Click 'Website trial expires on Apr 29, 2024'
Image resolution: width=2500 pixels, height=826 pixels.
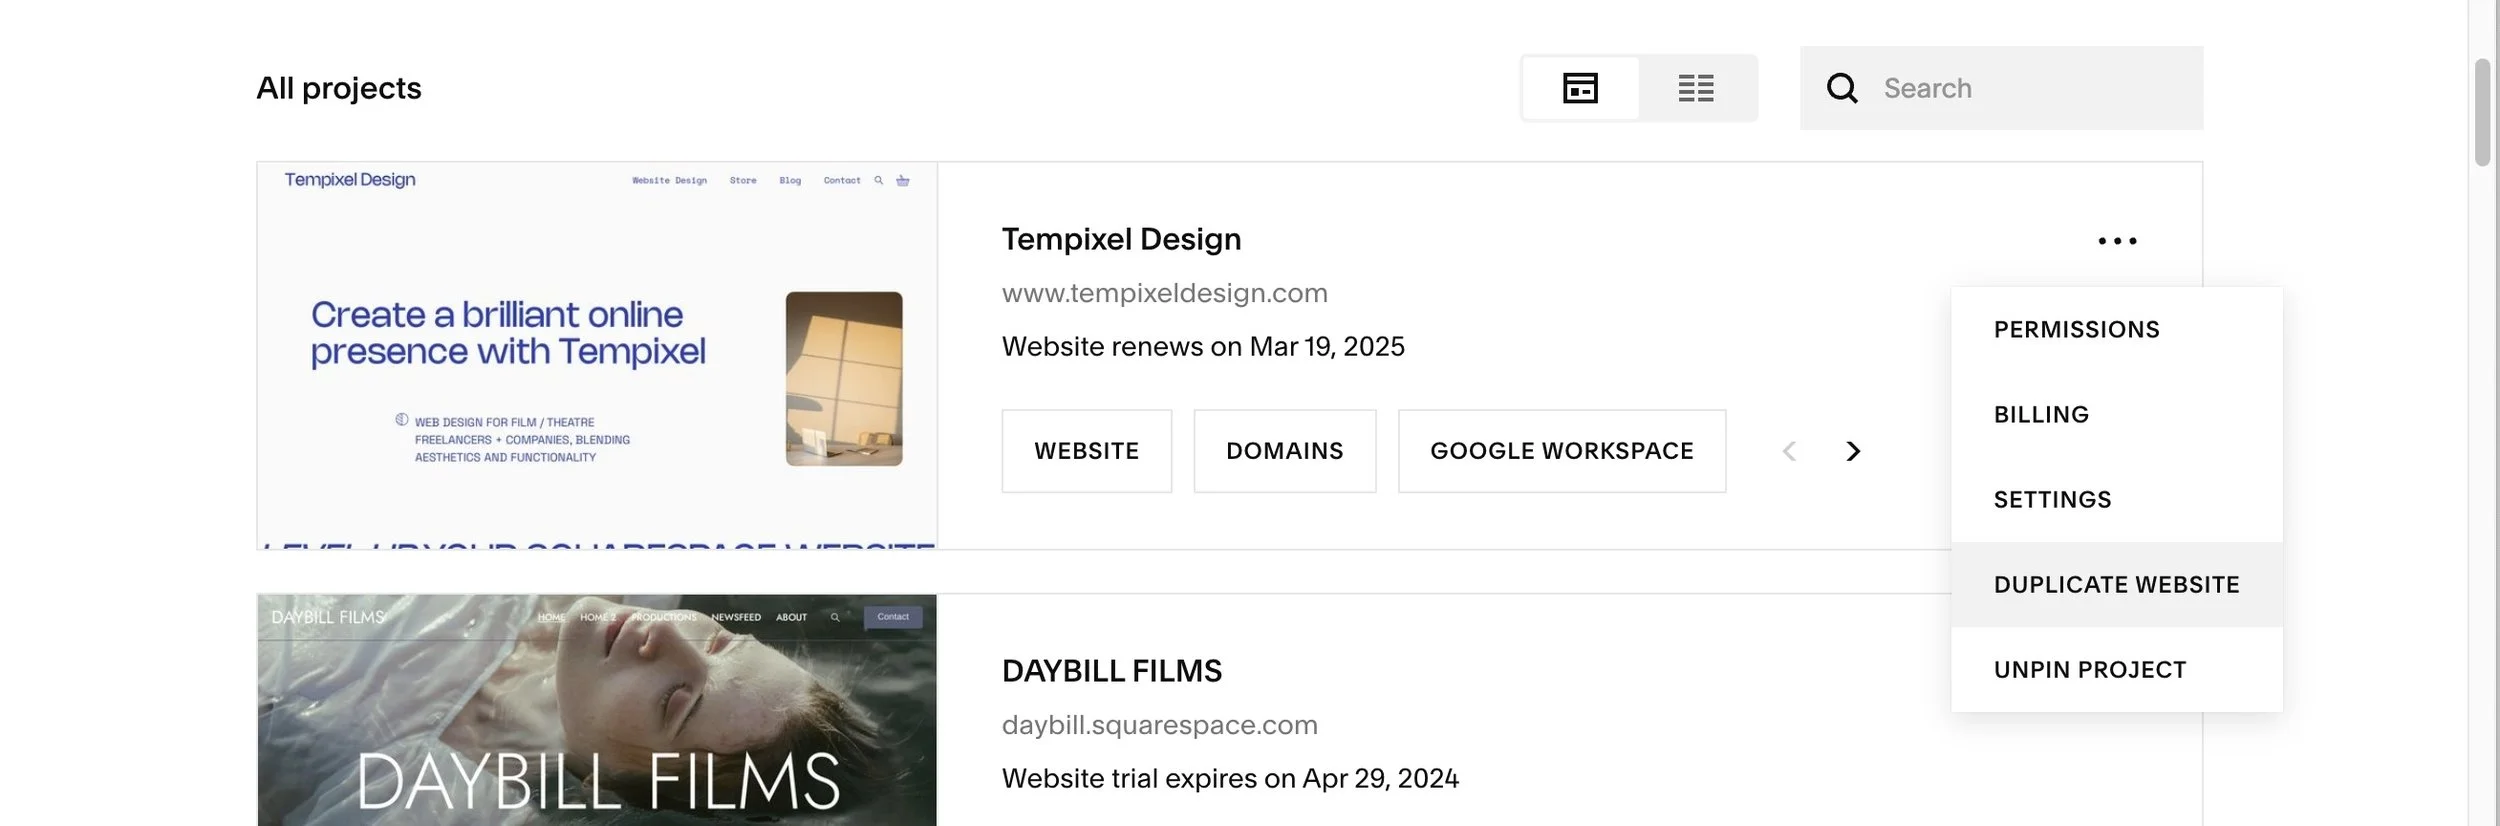point(1230,779)
